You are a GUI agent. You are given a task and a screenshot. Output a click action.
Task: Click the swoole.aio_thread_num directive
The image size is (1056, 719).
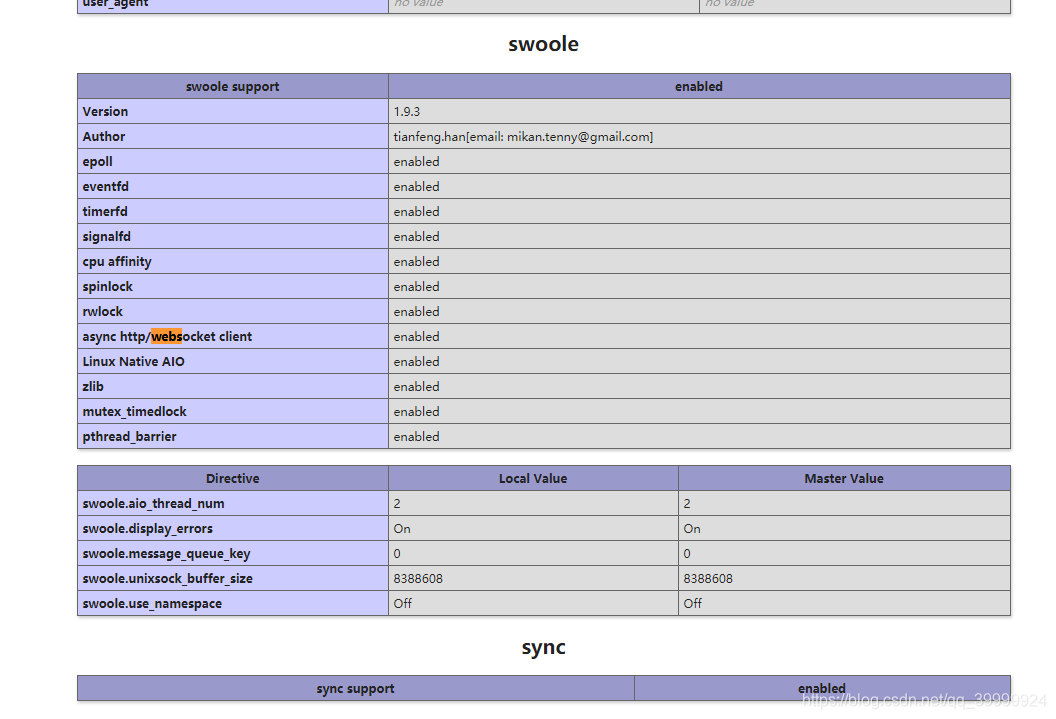154,504
